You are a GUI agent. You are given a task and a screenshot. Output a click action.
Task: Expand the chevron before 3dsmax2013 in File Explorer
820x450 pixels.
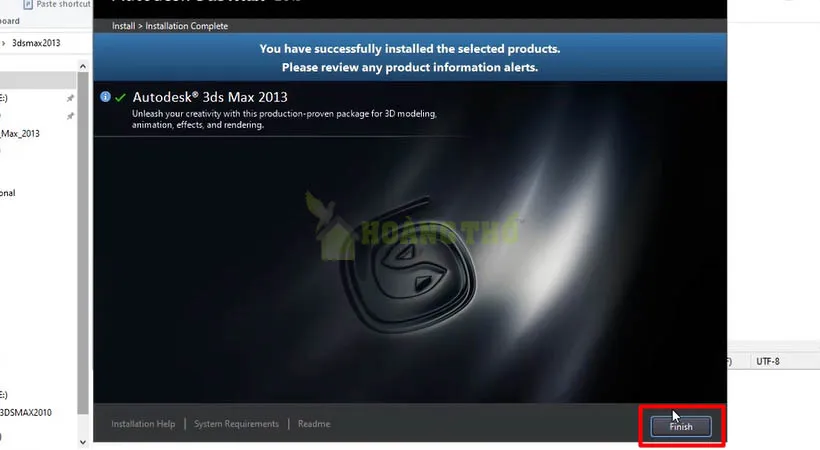4,43
